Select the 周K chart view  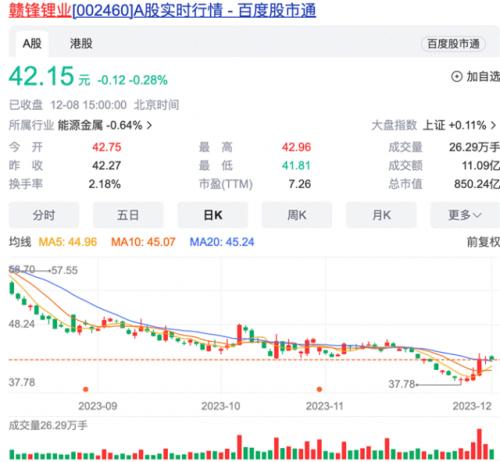point(297,215)
